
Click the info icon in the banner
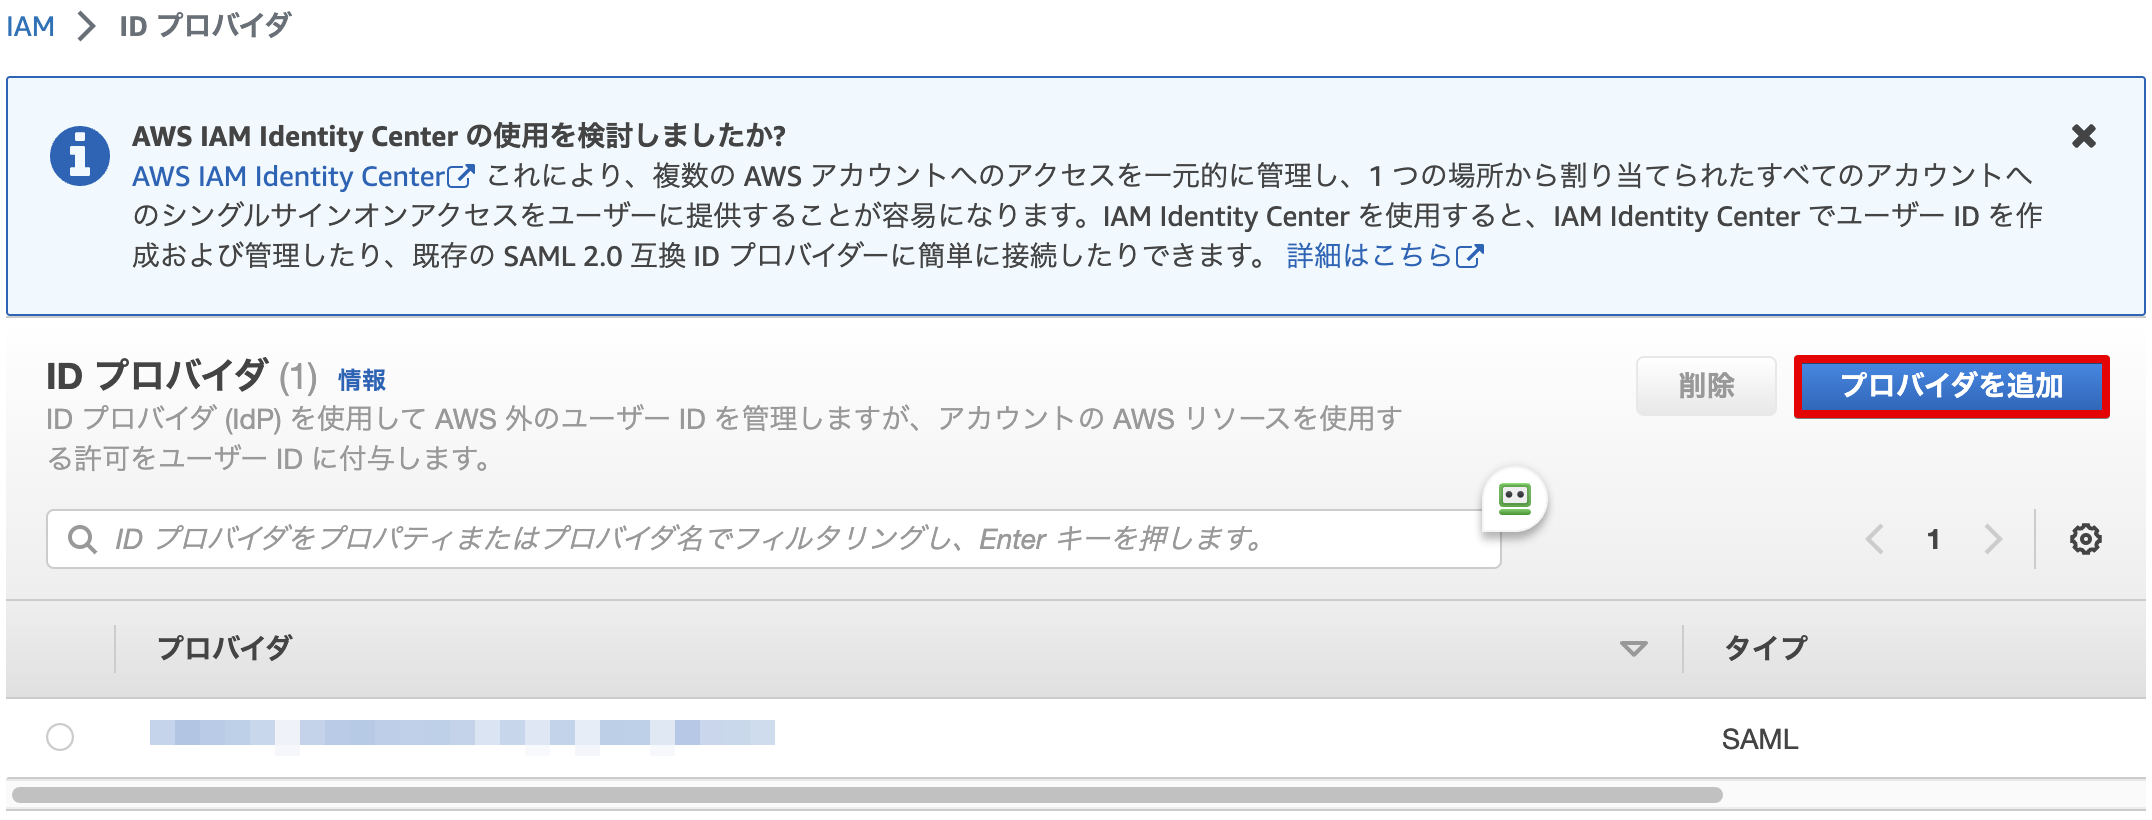[x=81, y=155]
